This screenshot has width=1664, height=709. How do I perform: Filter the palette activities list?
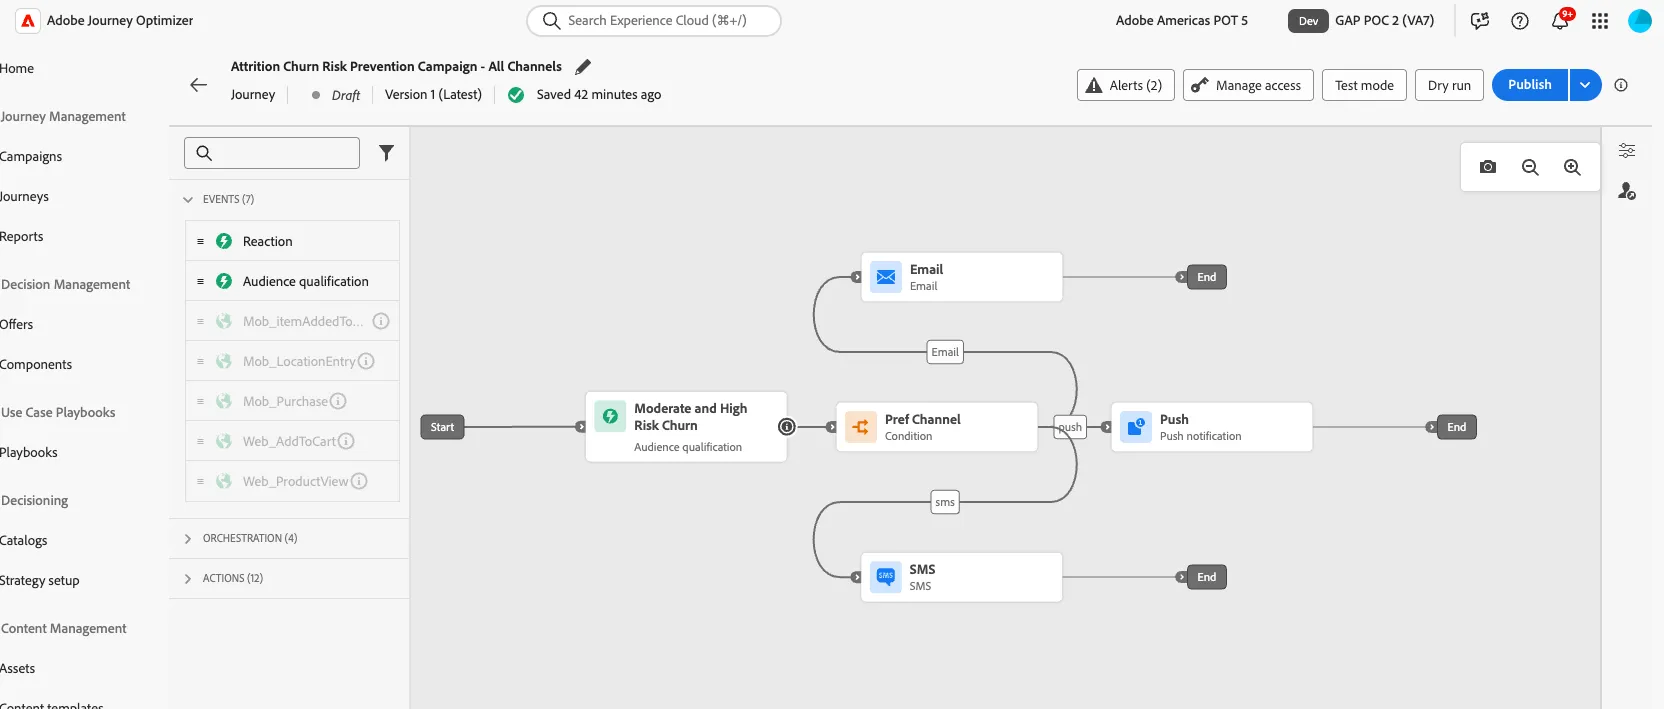point(386,153)
